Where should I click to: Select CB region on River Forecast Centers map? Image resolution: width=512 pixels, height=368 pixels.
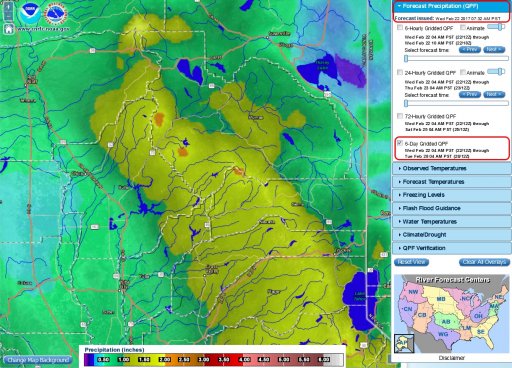(422, 315)
